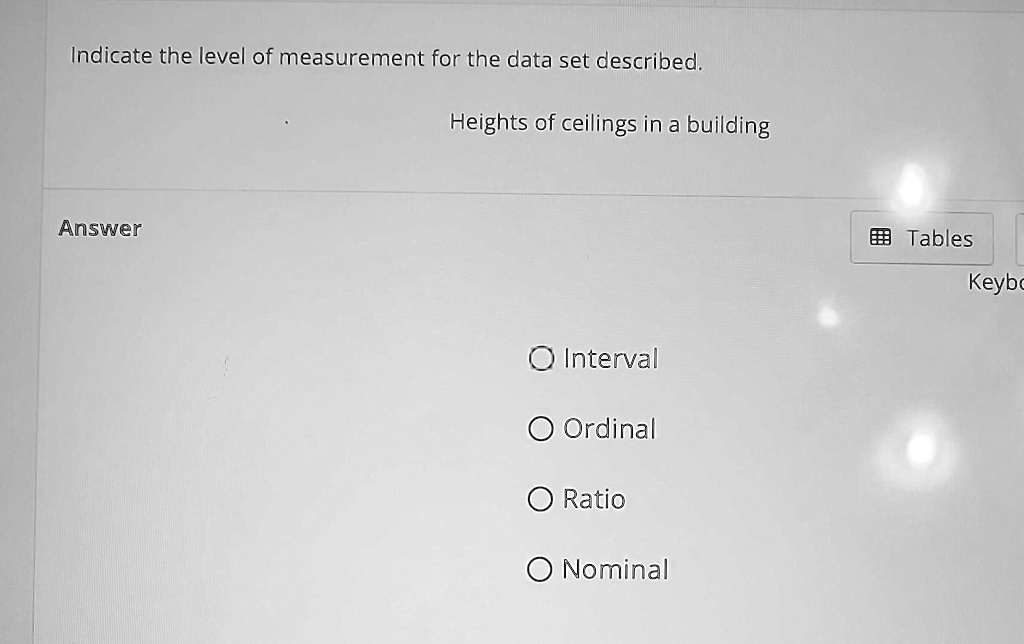The width and height of the screenshot is (1024, 644).
Task: Click the Interval answer label
Action: [610, 358]
